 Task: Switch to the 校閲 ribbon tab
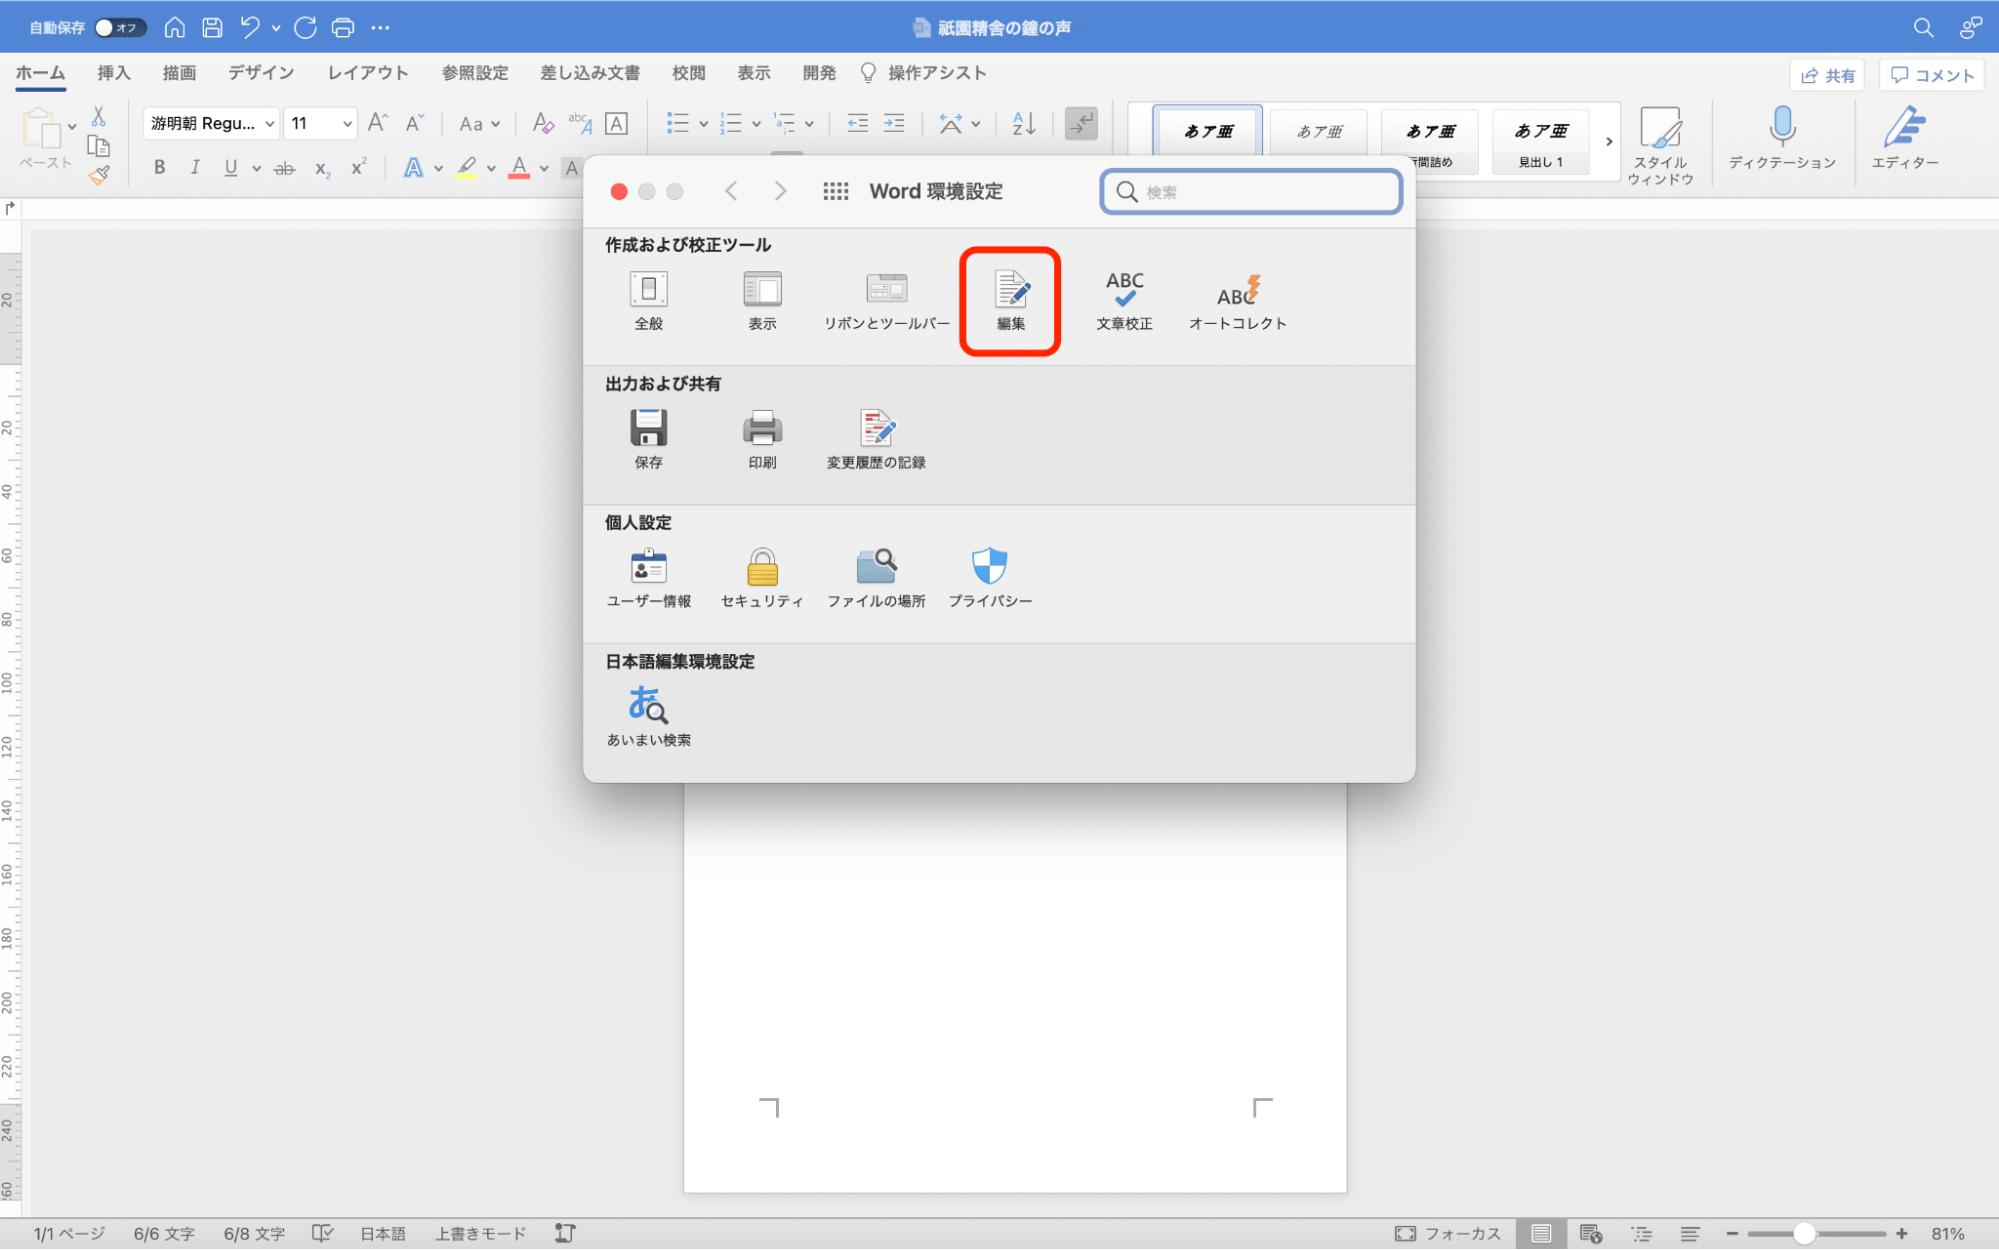(688, 73)
